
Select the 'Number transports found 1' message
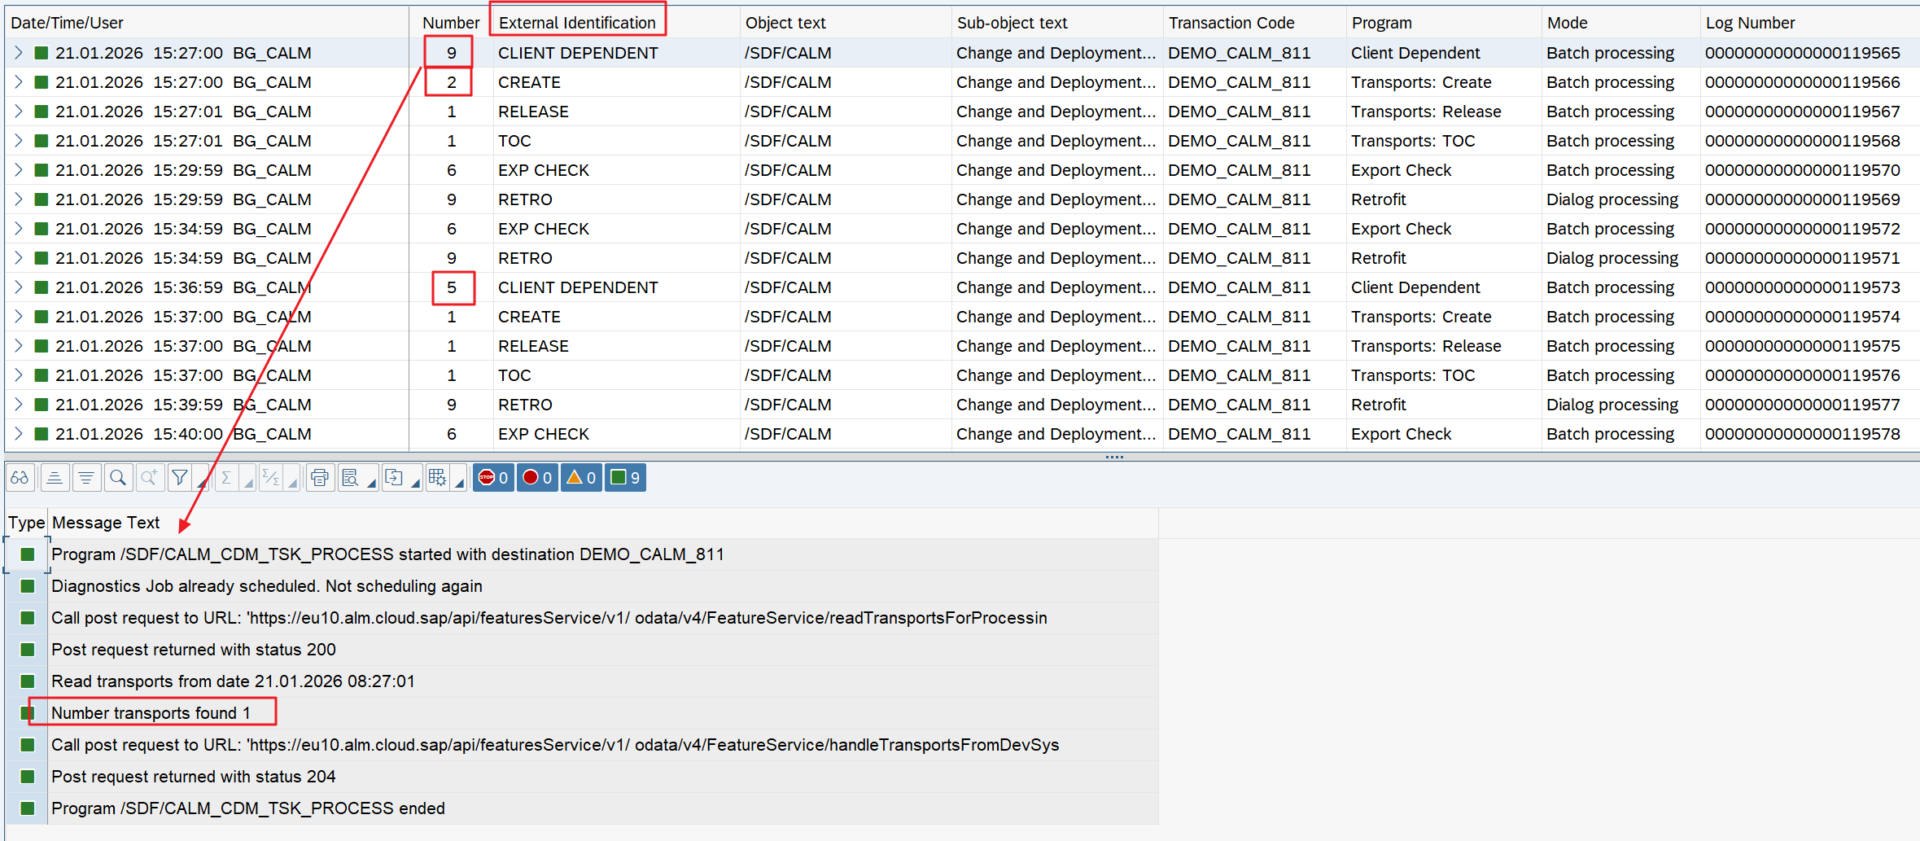pos(150,713)
